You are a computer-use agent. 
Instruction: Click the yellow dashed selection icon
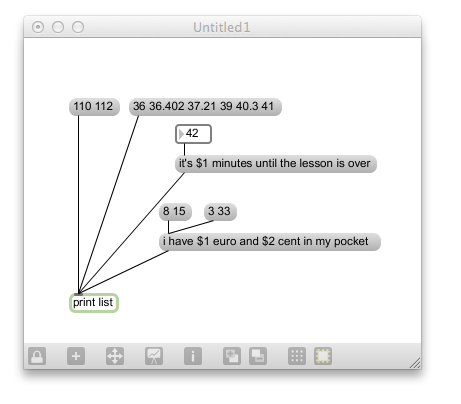323,356
